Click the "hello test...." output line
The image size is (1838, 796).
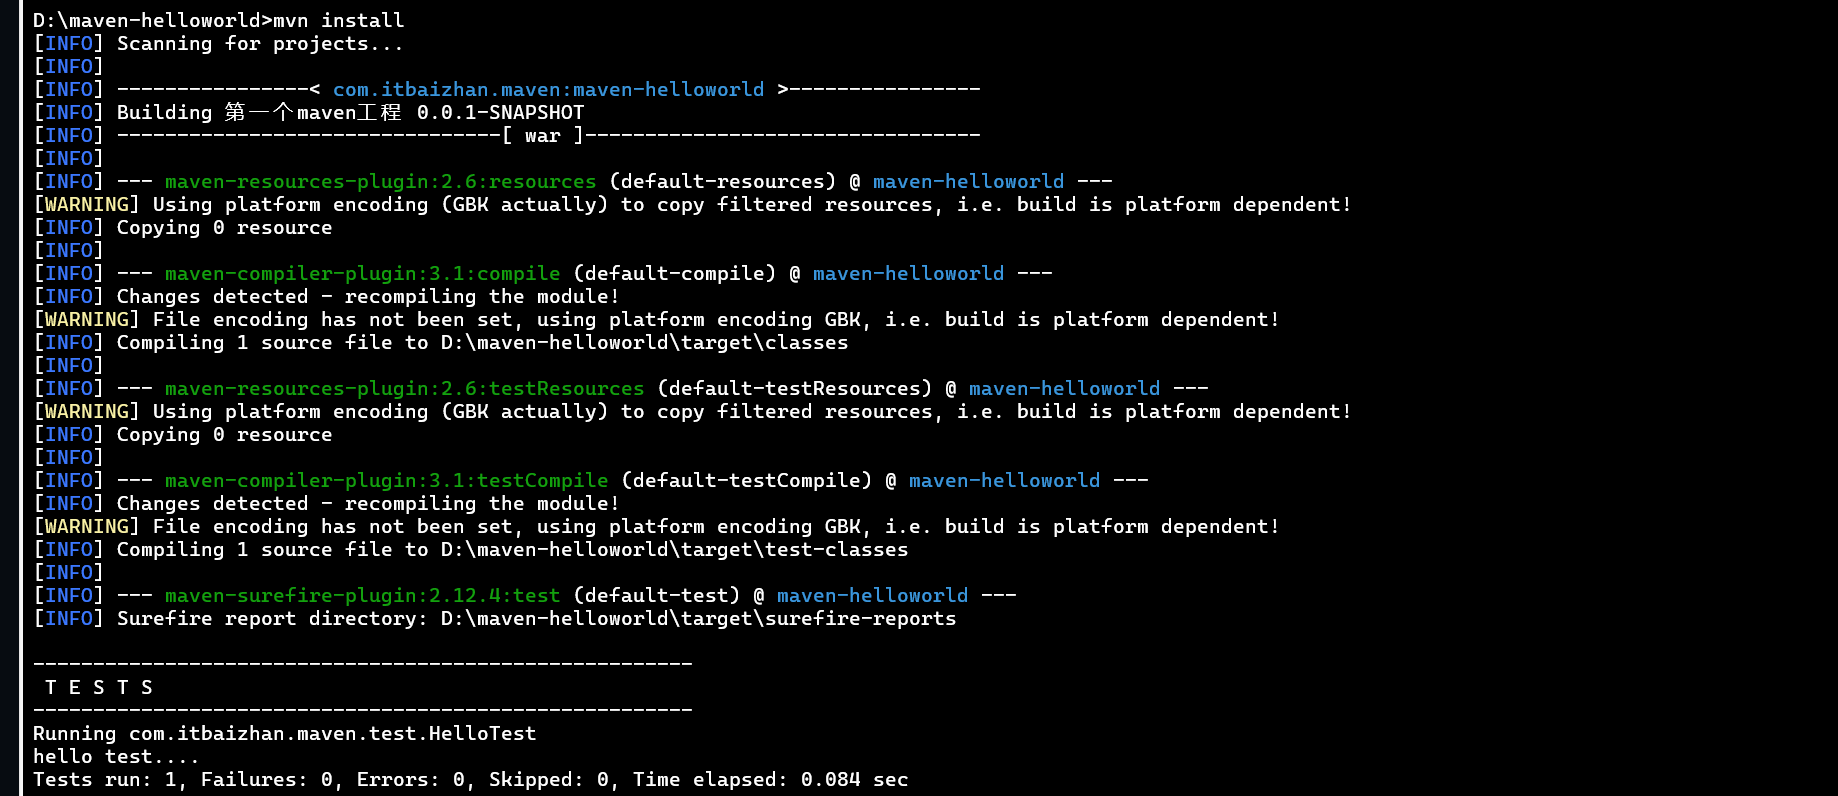pos(116,756)
